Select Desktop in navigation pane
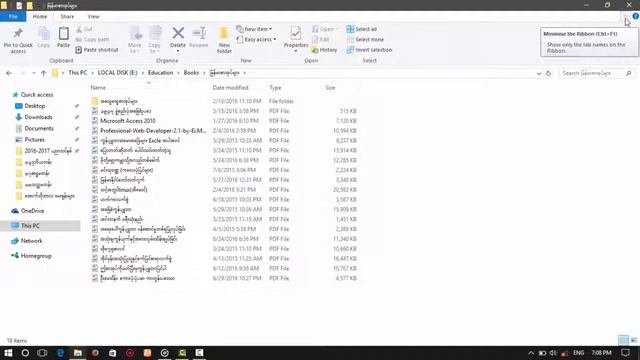The image size is (640, 360). pos(35,106)
